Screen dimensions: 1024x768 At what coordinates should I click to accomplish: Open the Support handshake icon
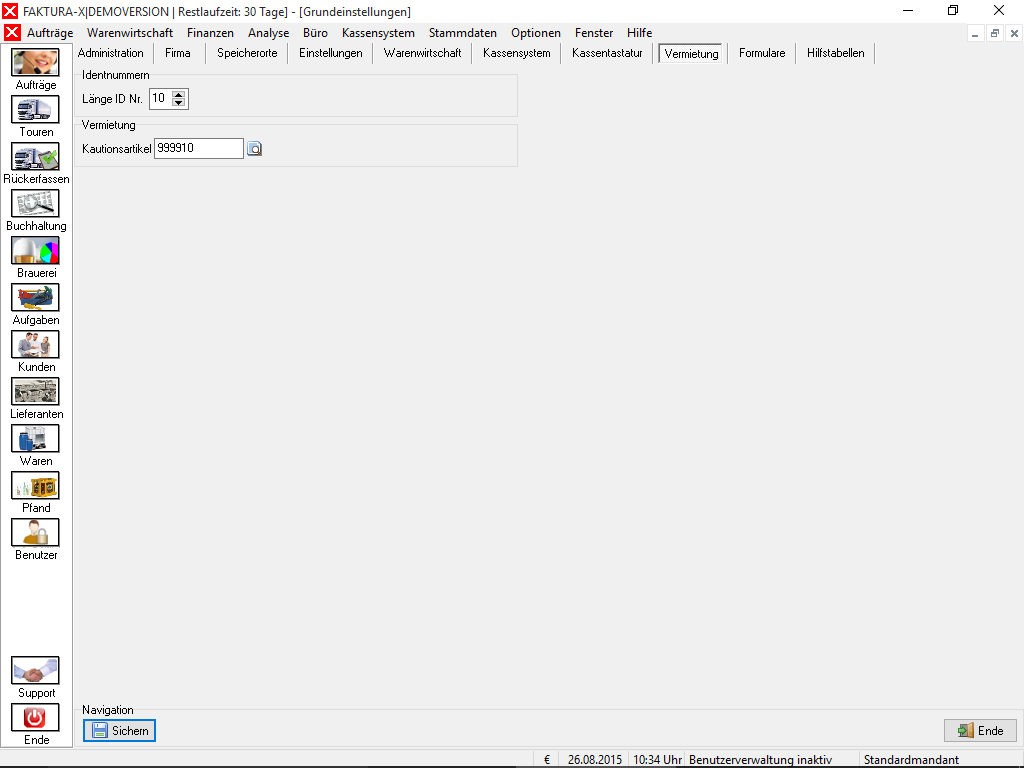click(35, 670)
